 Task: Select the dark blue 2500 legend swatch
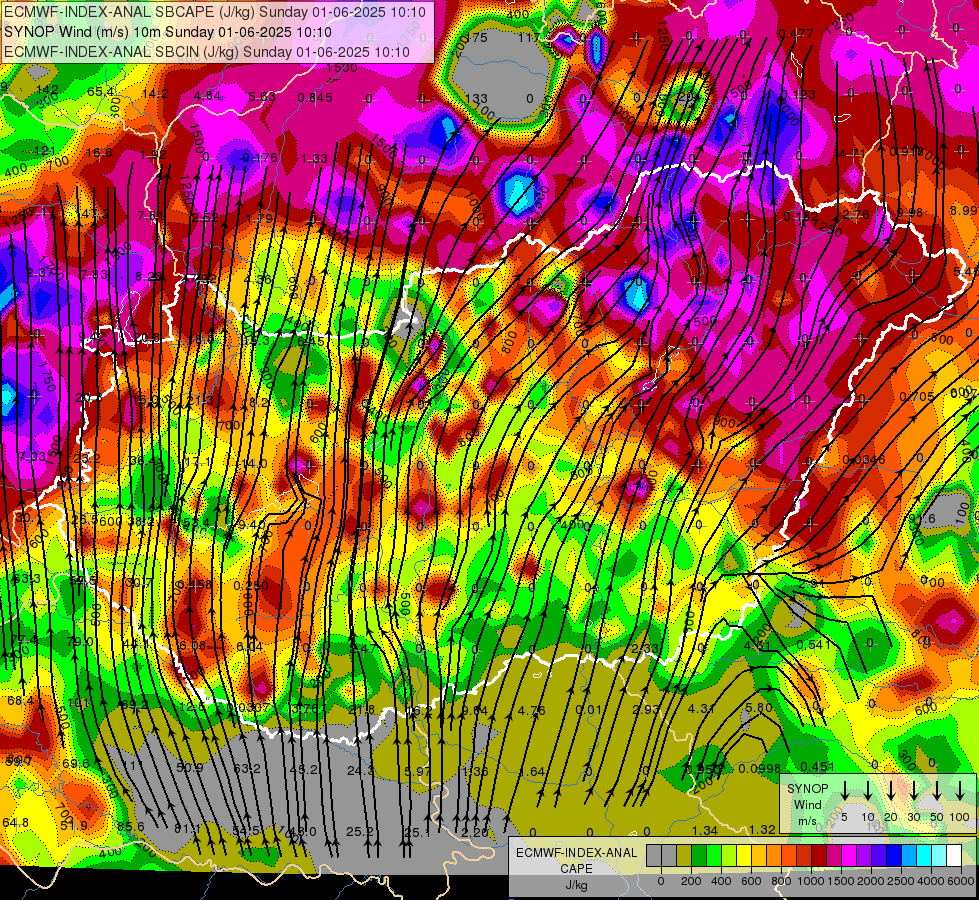pyautogui.click(x=894, y=856)
